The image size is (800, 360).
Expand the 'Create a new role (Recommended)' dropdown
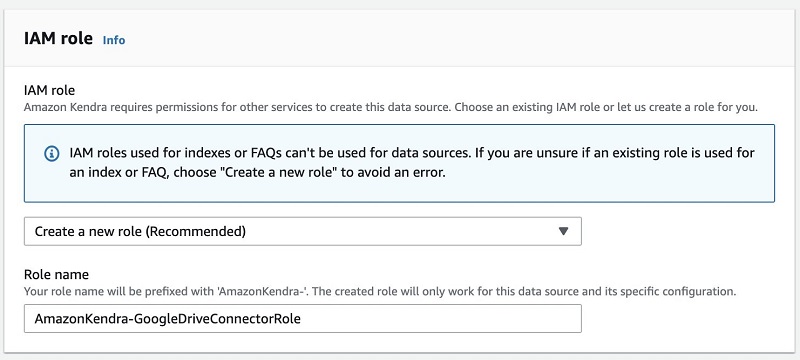click(303, 232)
